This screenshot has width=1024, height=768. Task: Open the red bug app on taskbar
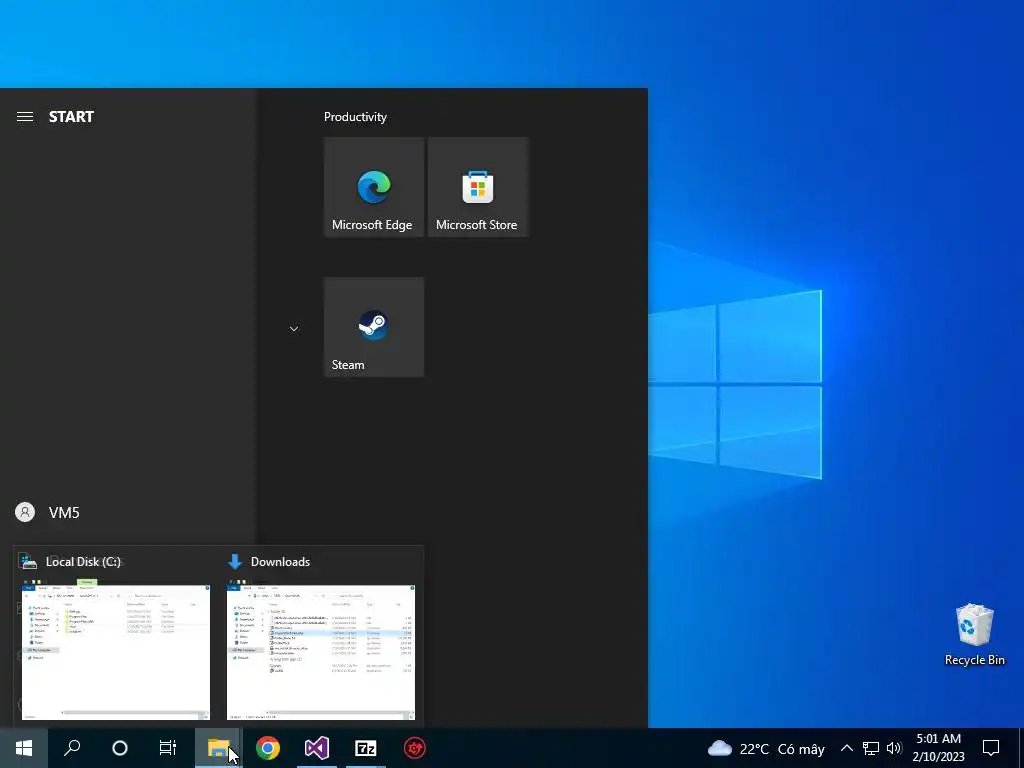coord(415,748)
